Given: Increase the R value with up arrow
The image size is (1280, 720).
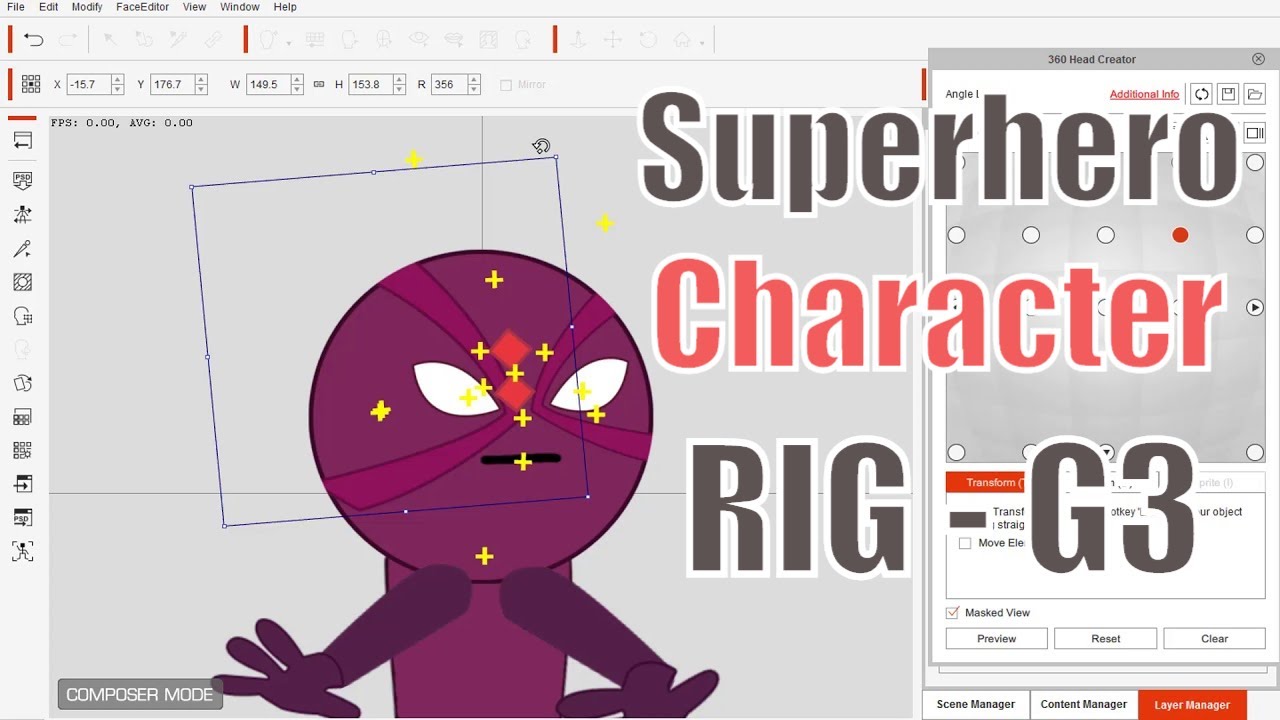Looking at the screenshot, I should [474, 80].
